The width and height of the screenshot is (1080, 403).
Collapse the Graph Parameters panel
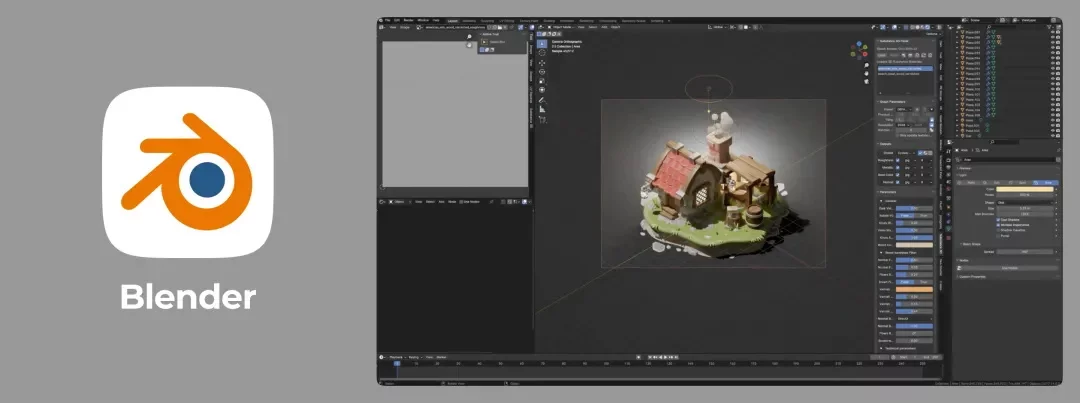point(879,101)
